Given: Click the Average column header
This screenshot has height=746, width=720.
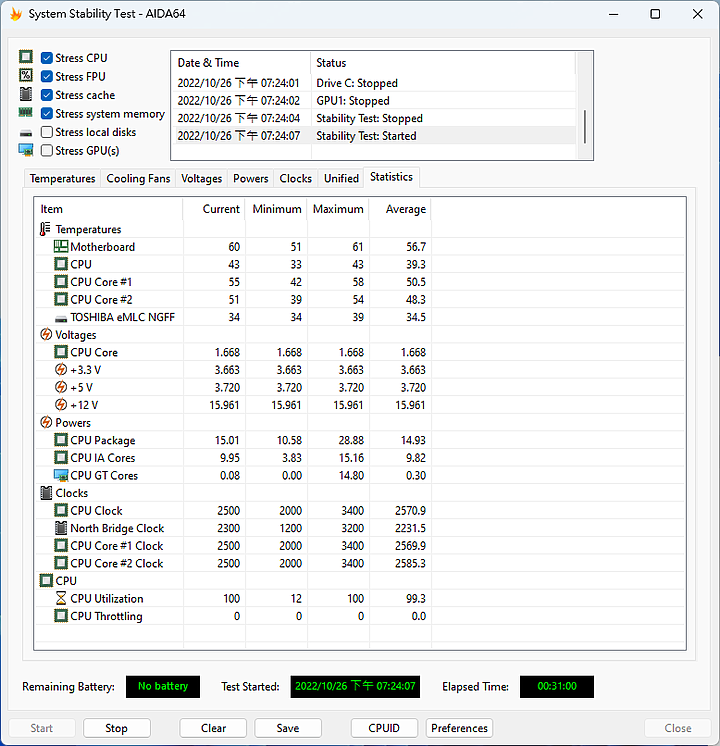Looking at the screenshot, I should (x=401, y=209).
